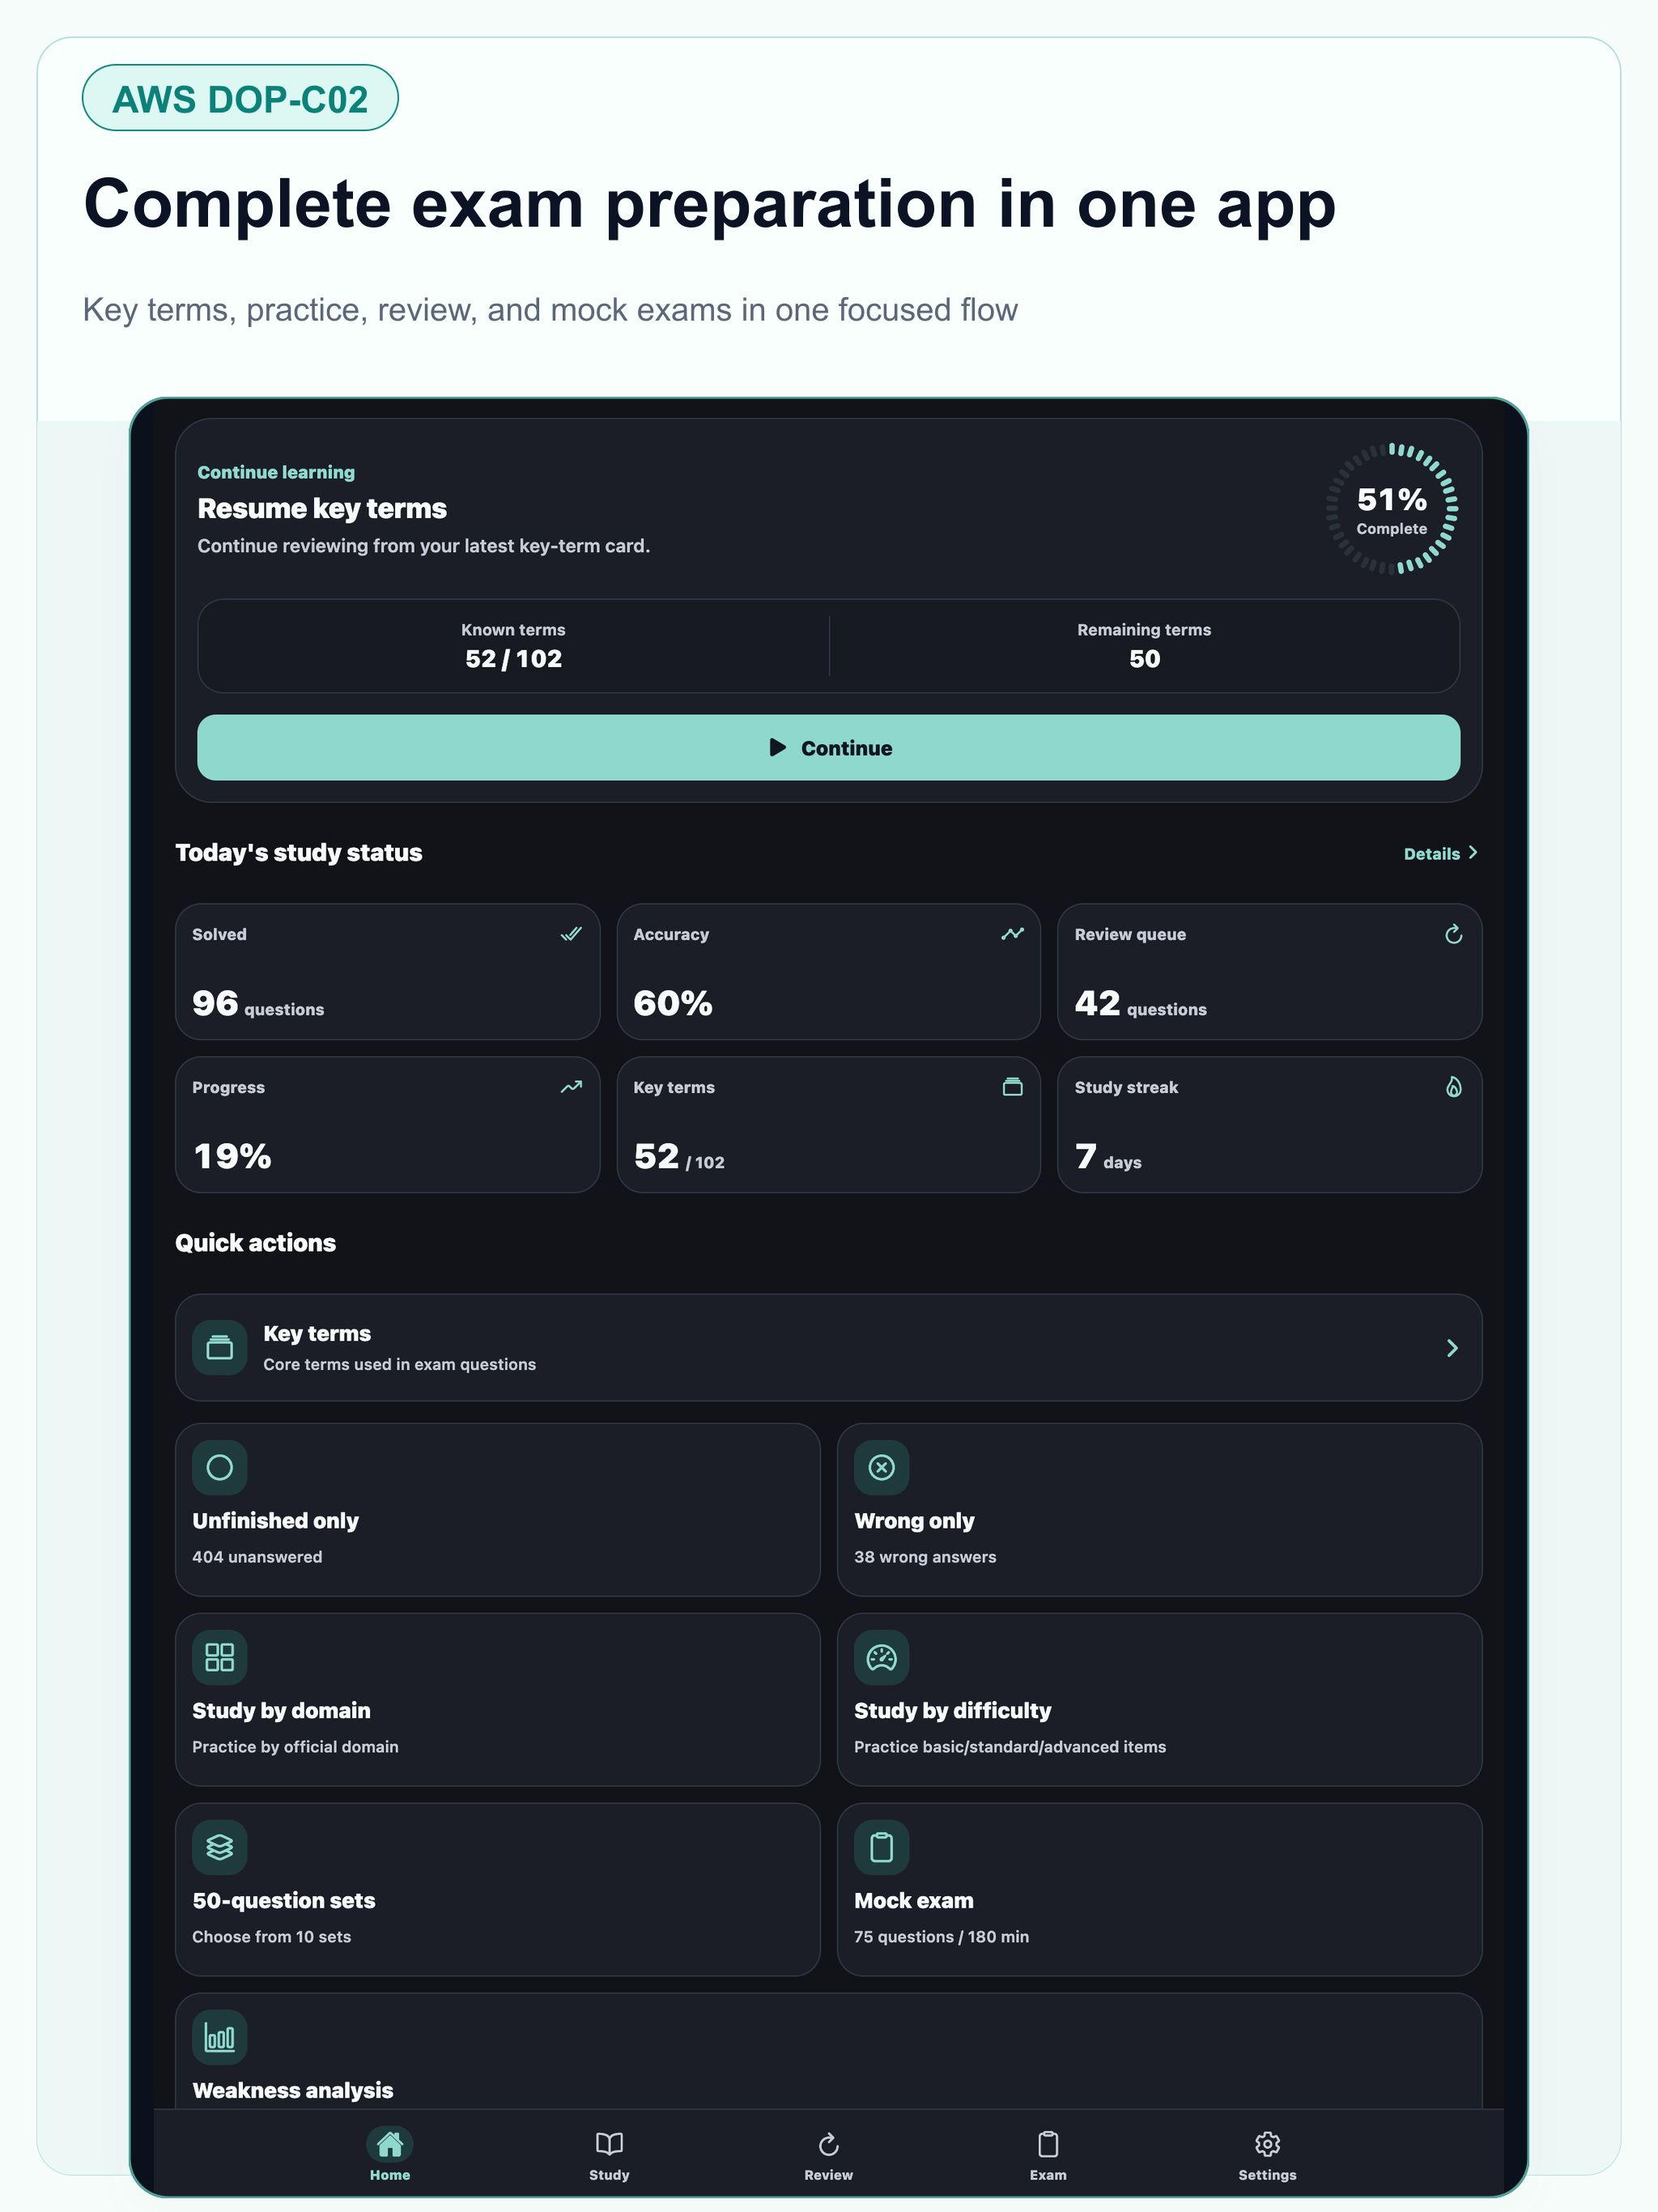Click the clipboard icon for Mock exam

881,1847
